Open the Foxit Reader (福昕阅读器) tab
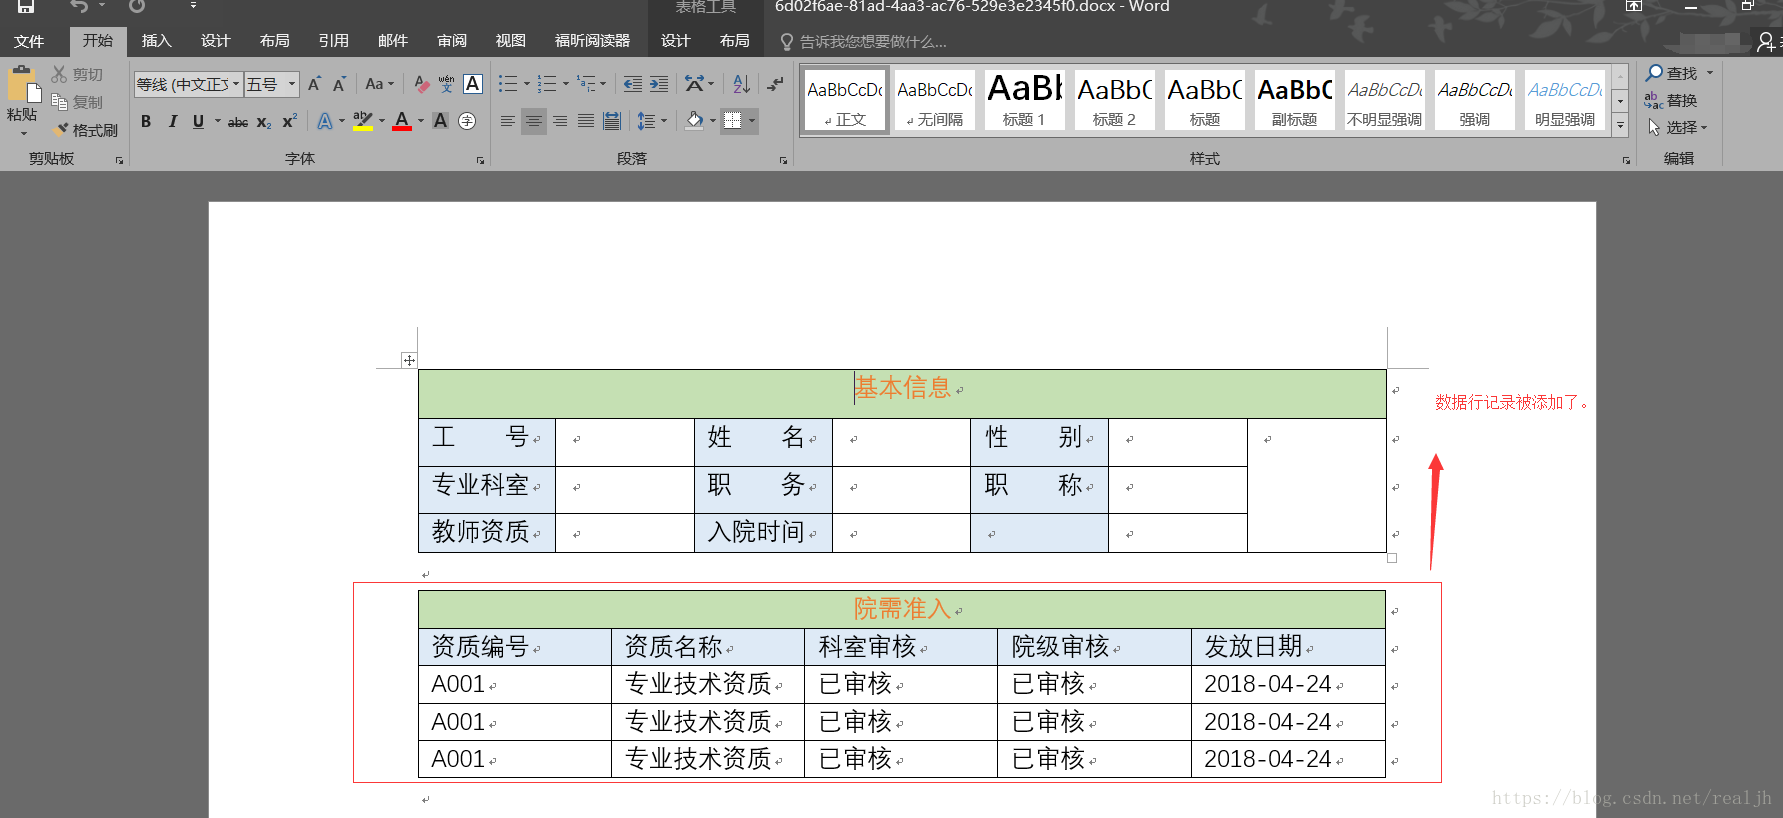Screen dimensions: 1783x818 click(x=592, y=41)
